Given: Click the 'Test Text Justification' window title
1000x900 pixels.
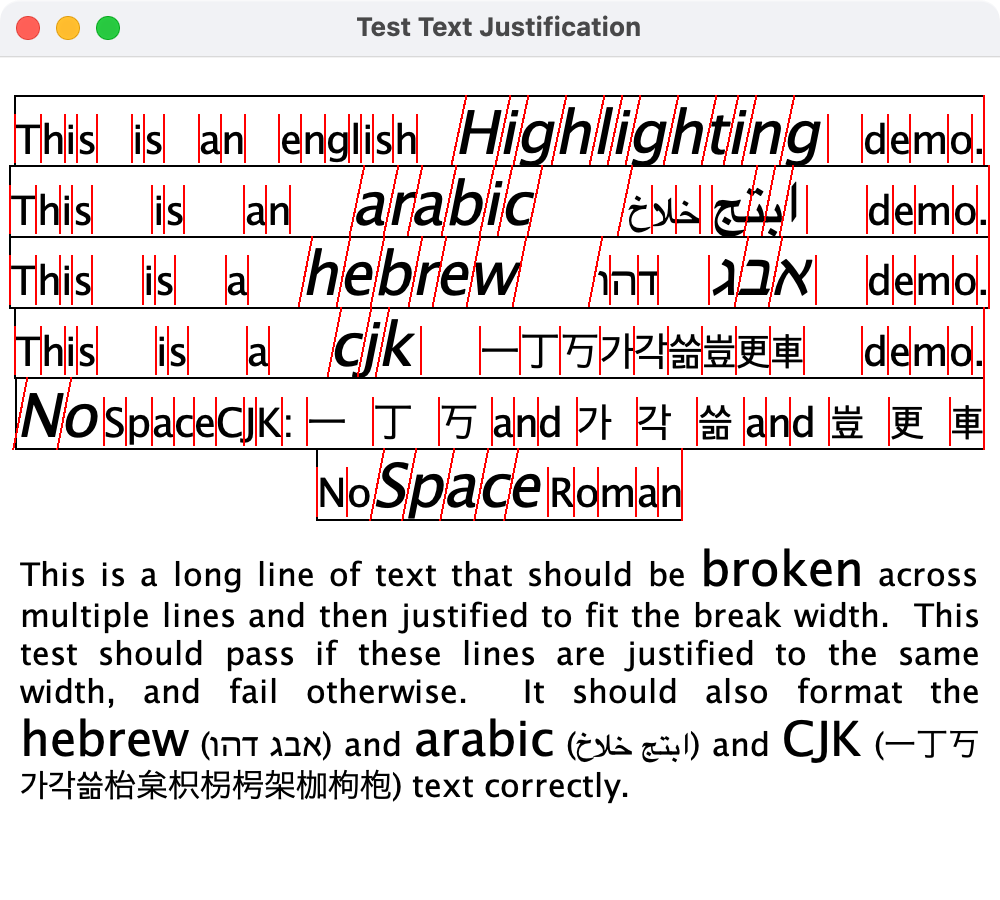Looking at the screenshot, I should coord(498,27).
